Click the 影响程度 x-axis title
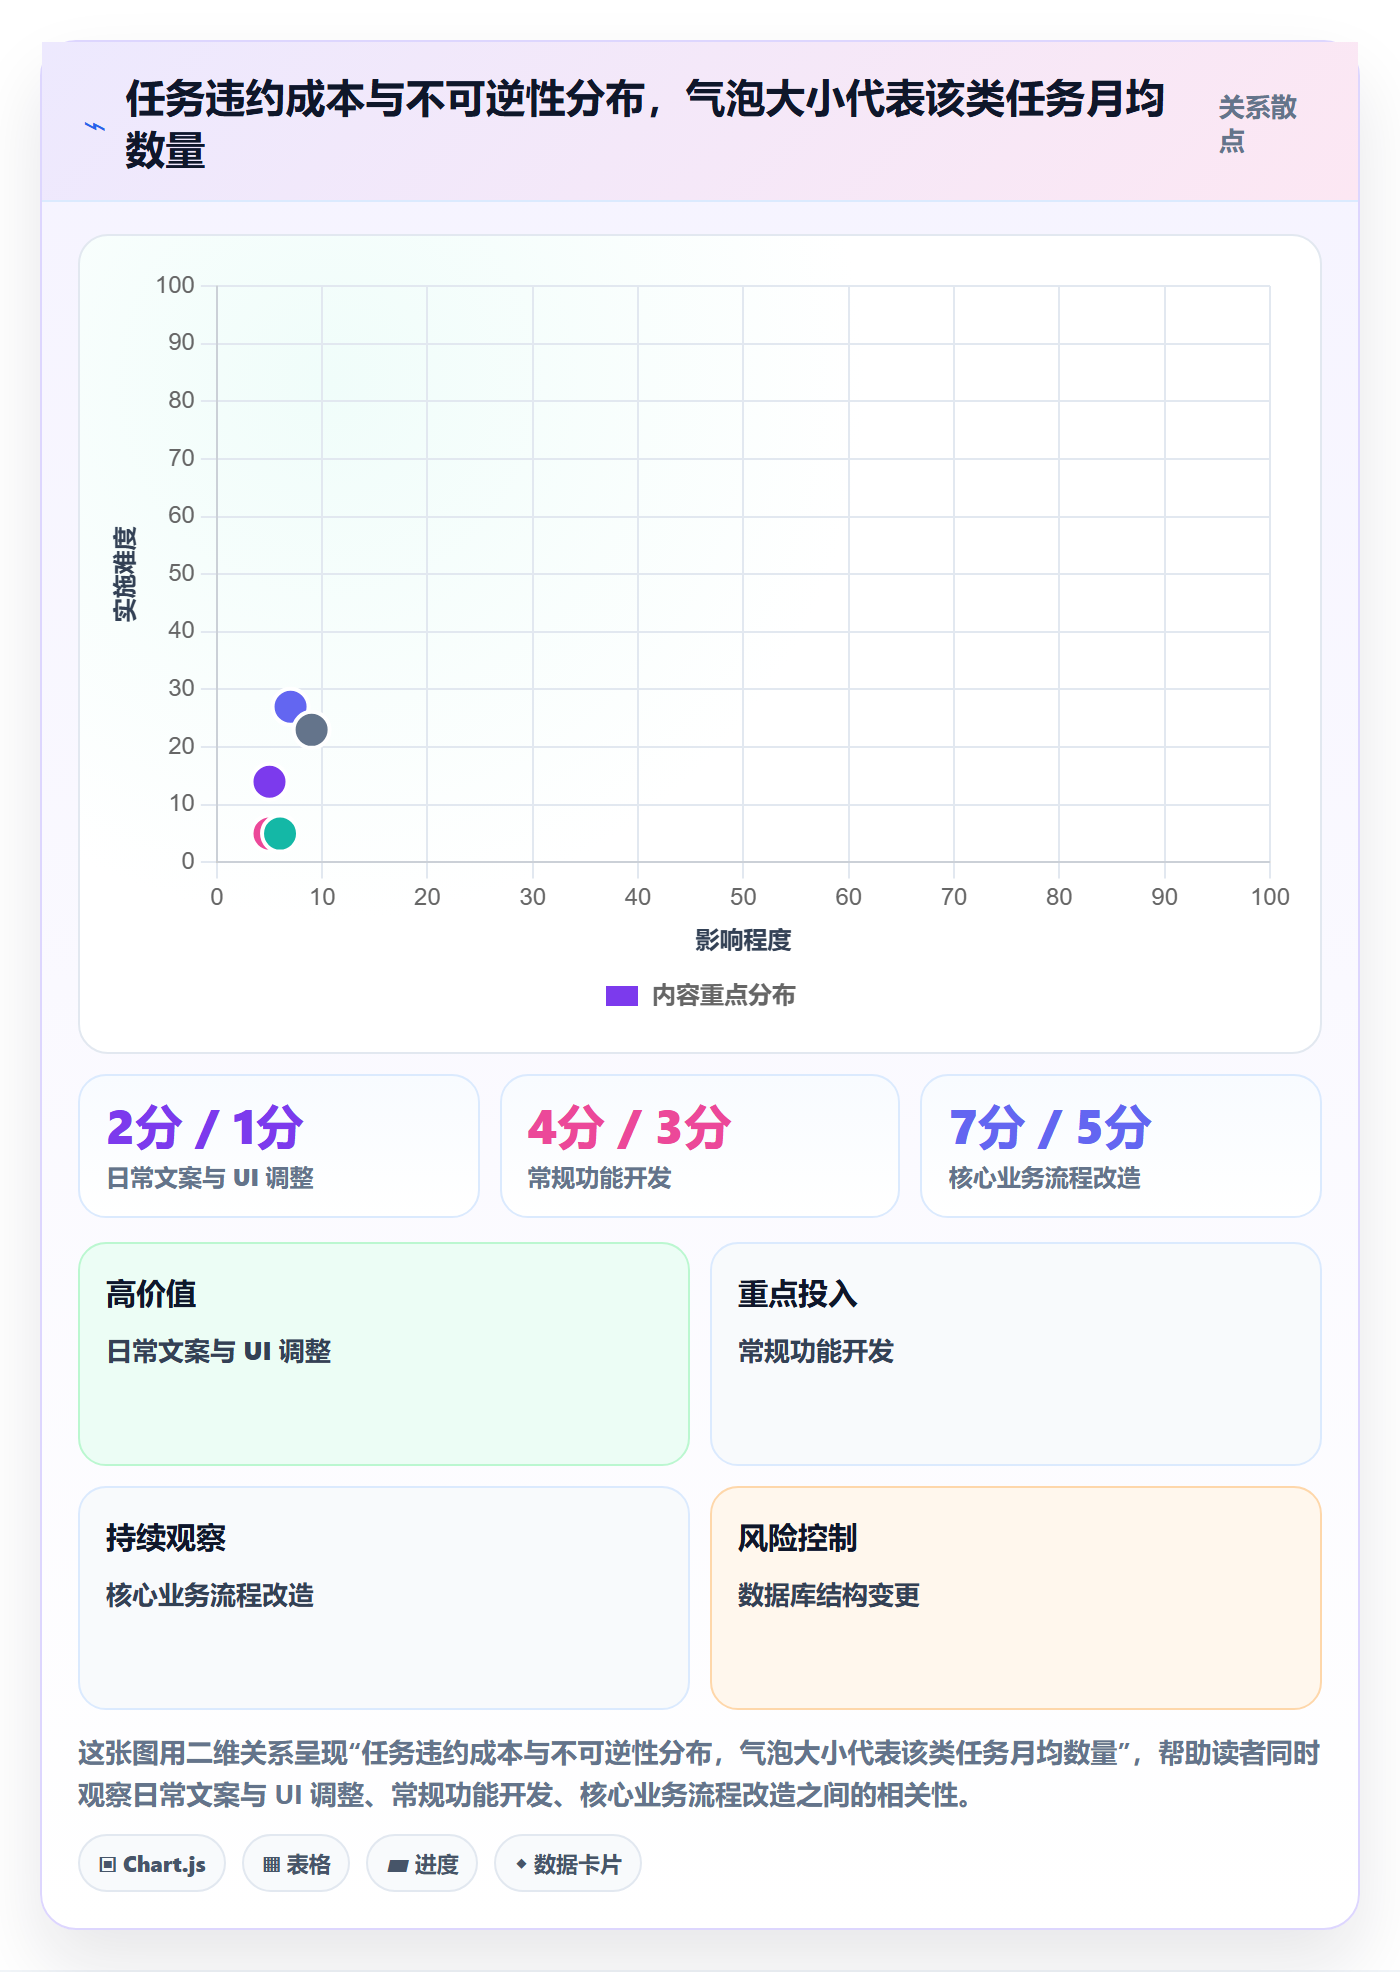Image resolution: width=1400 pixels, height=1972 pixels. point(743,940)
